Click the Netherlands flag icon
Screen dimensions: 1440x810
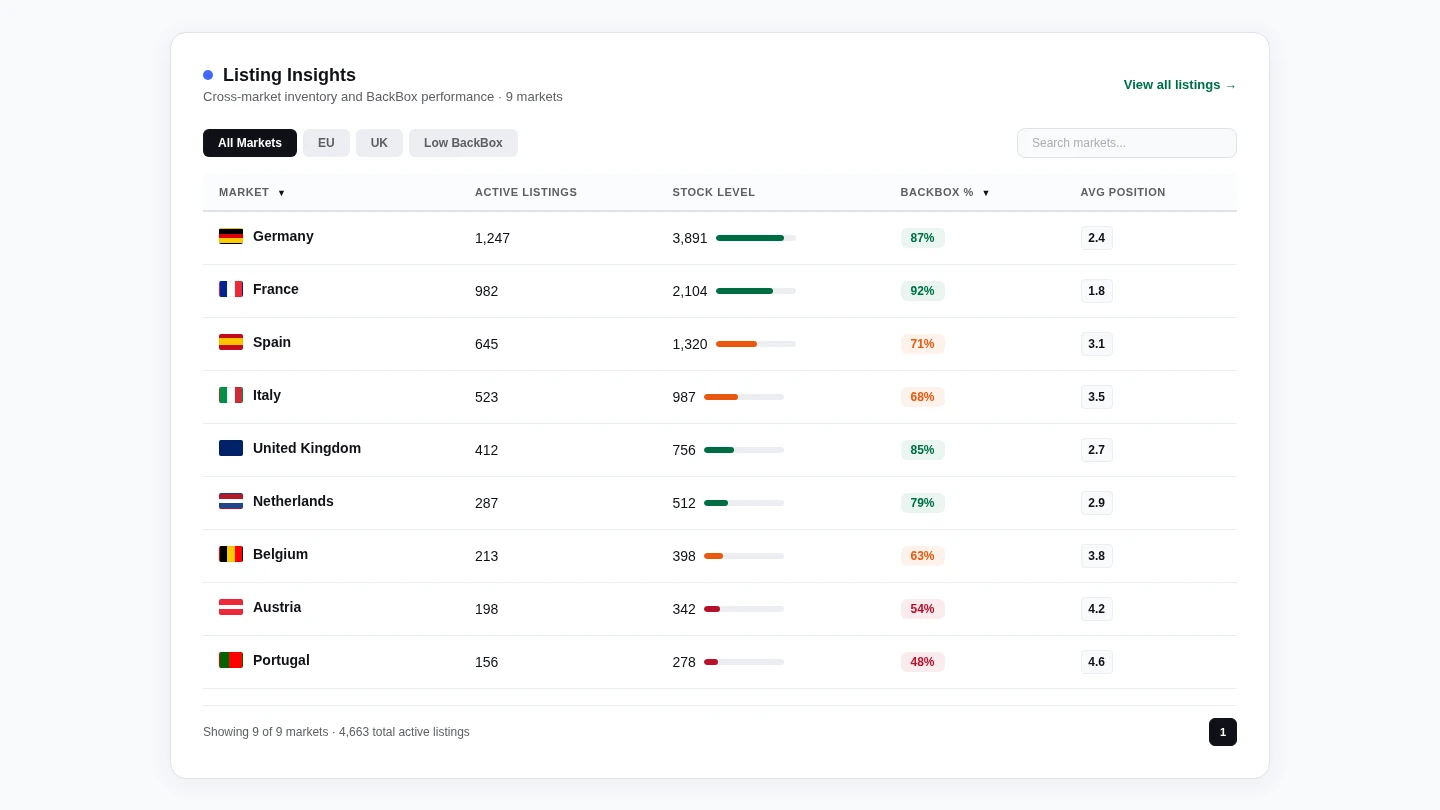coord(231,501)
